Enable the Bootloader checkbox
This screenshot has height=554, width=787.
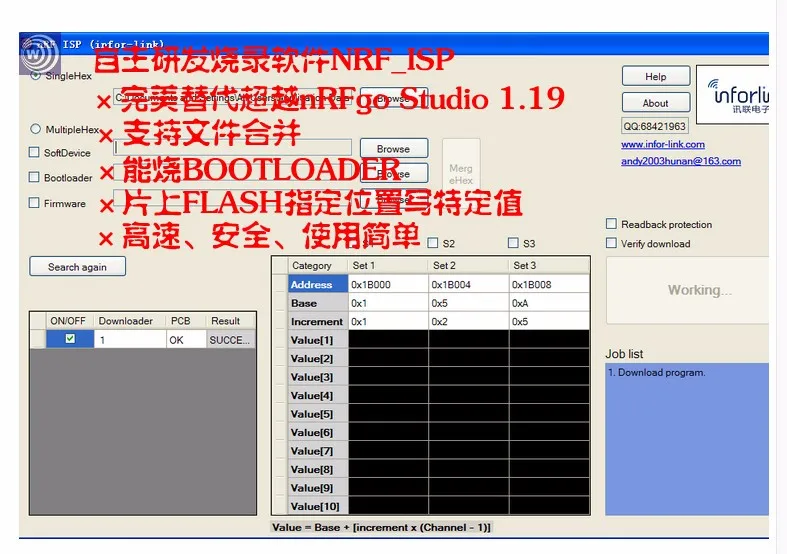click(x=34, y=177)
